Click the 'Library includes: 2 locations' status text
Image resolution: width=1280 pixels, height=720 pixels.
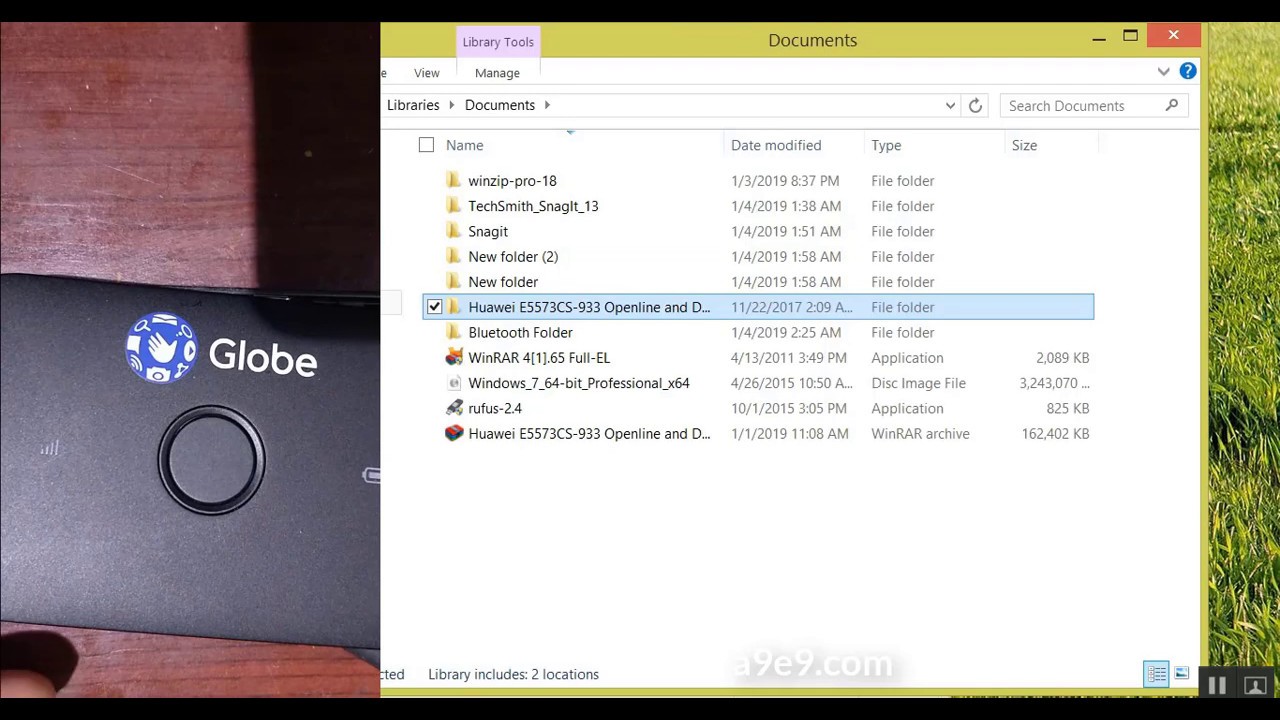(x=513, y=674)
